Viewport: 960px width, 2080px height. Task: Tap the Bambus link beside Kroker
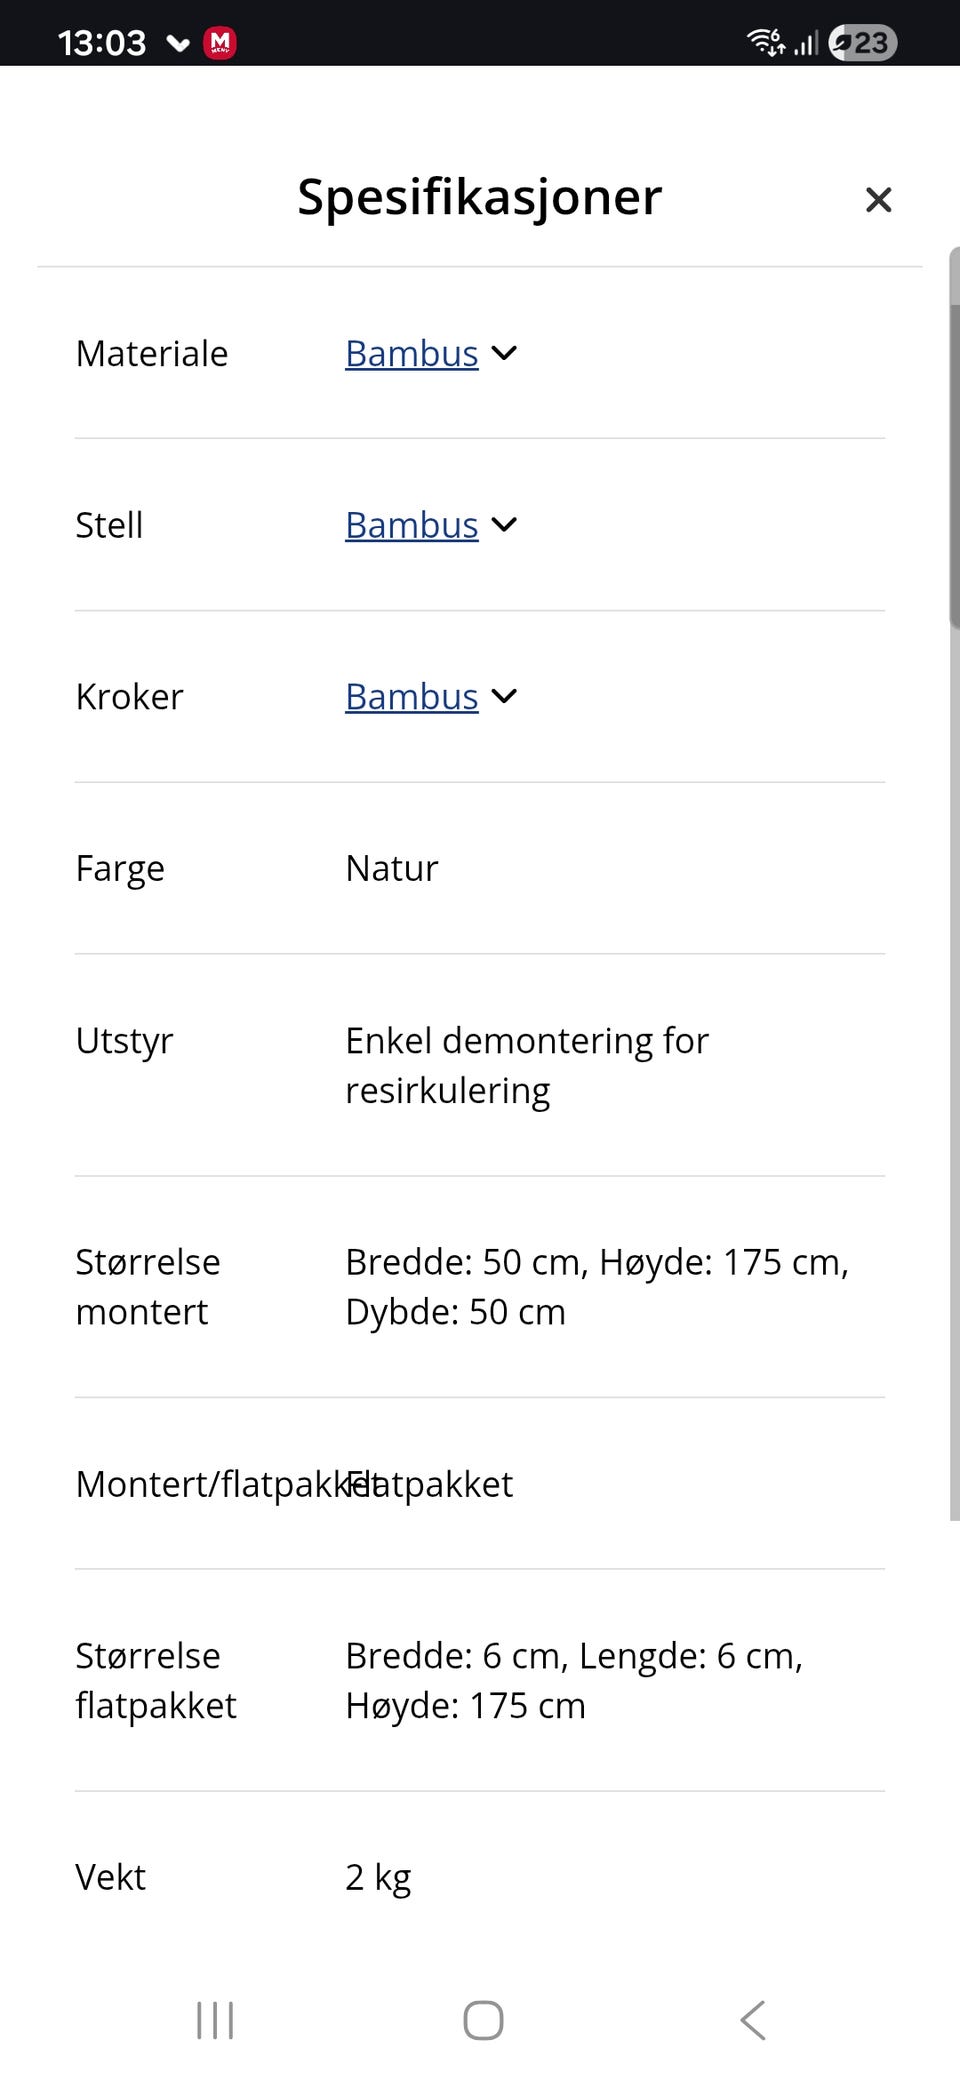coord(411,697)
